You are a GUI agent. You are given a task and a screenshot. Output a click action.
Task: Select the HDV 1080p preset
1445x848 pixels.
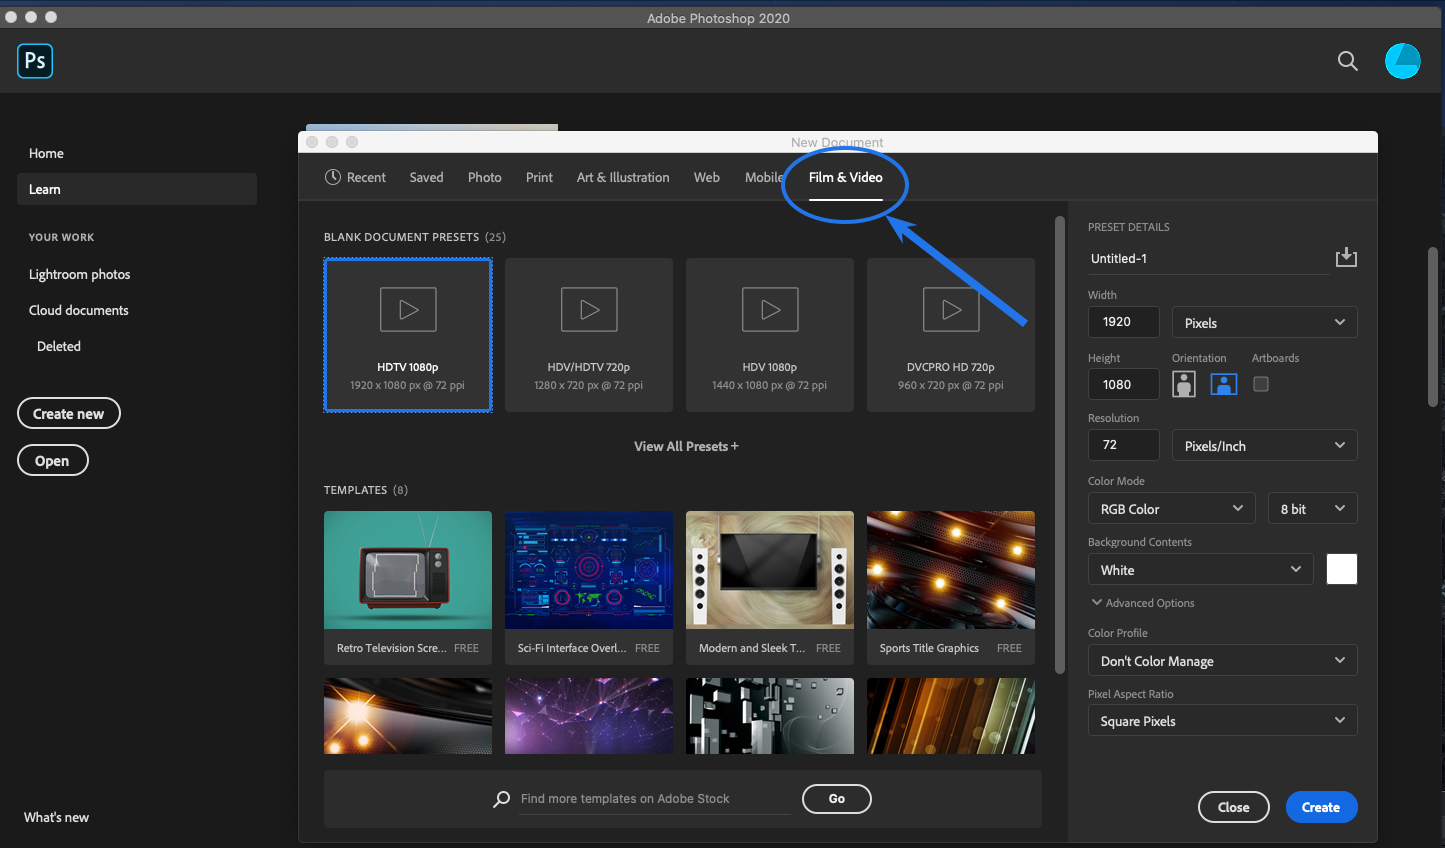tap(770, 335)
